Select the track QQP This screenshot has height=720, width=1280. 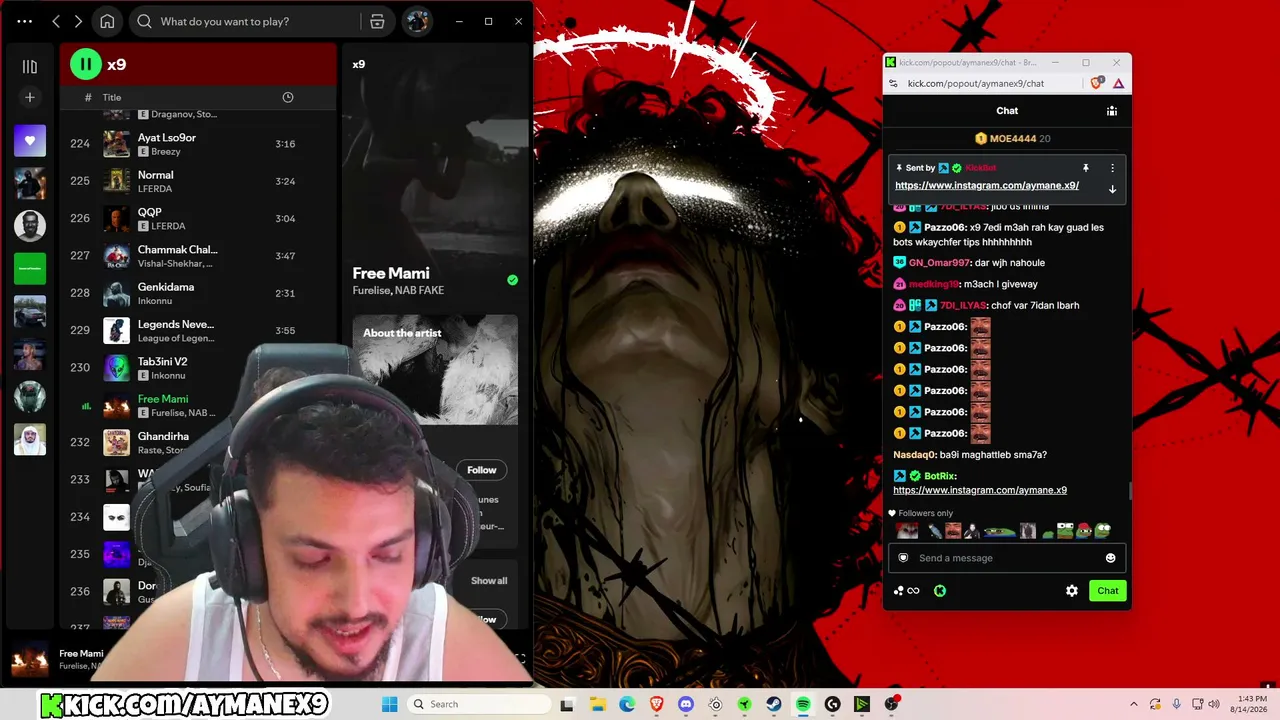coord(198,218)
